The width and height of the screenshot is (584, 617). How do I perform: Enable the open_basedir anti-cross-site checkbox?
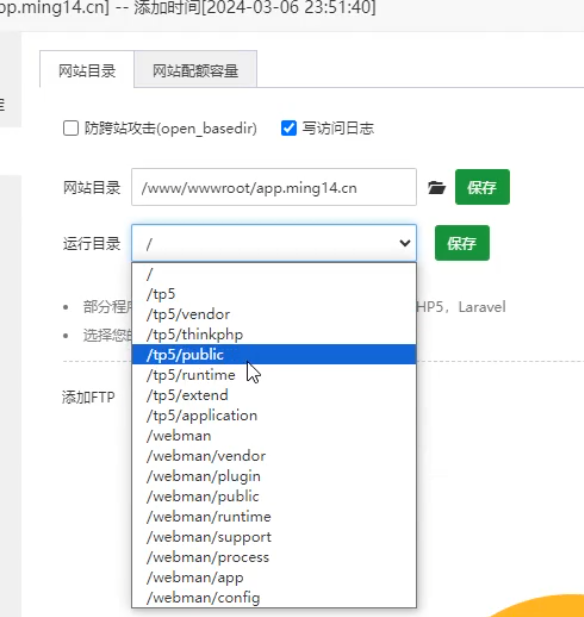[x=71, y=128]
